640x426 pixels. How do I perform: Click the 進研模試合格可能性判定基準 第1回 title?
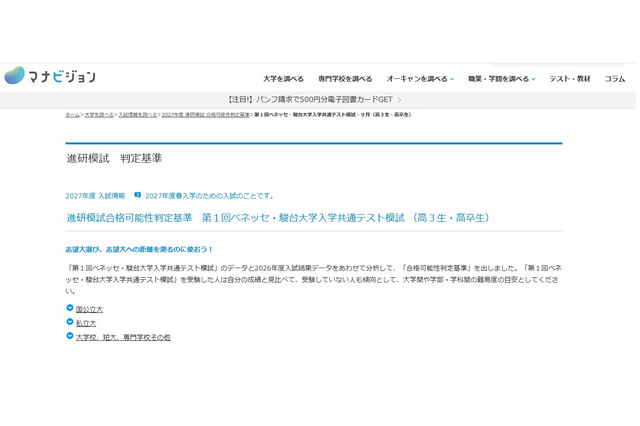278,218
